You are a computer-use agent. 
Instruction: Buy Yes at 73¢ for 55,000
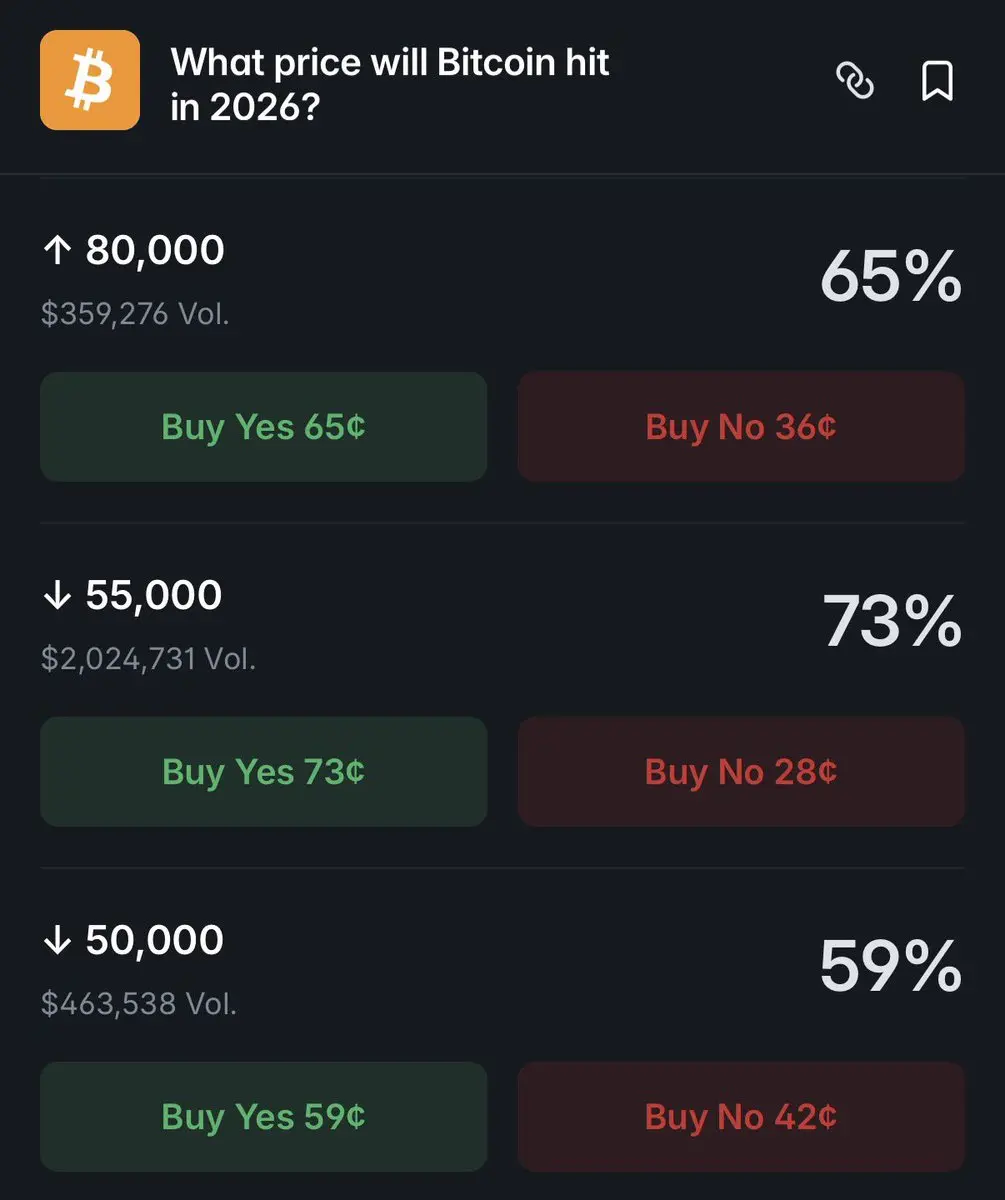(x=264, y=772)
